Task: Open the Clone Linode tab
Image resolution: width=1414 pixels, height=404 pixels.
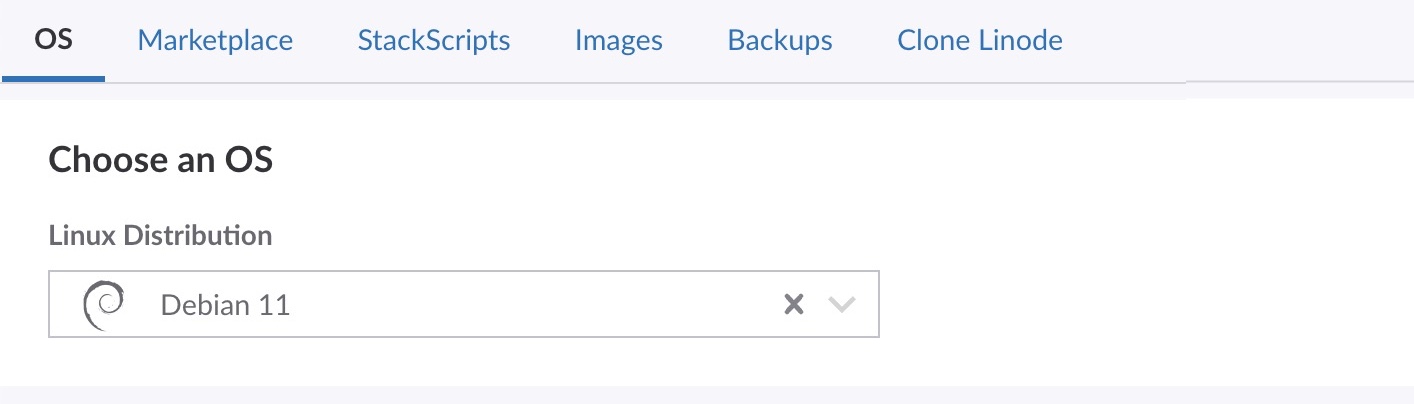Action: pos(979,41)
